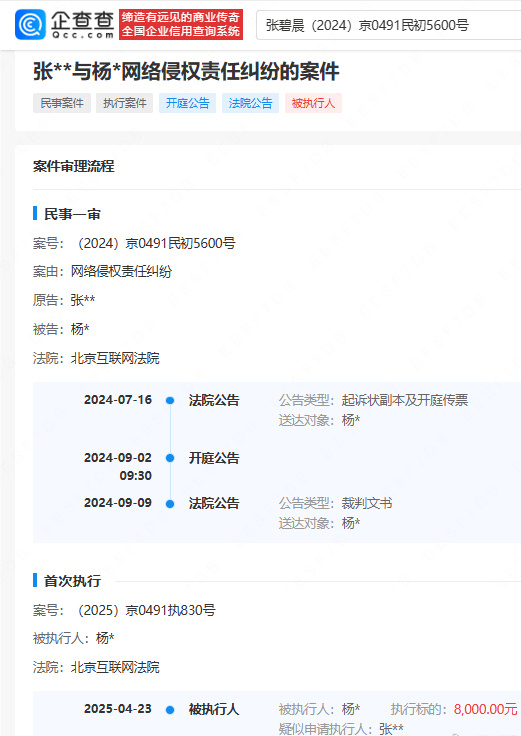Open the blue 法院公告 tag

(x=250, y=103)
